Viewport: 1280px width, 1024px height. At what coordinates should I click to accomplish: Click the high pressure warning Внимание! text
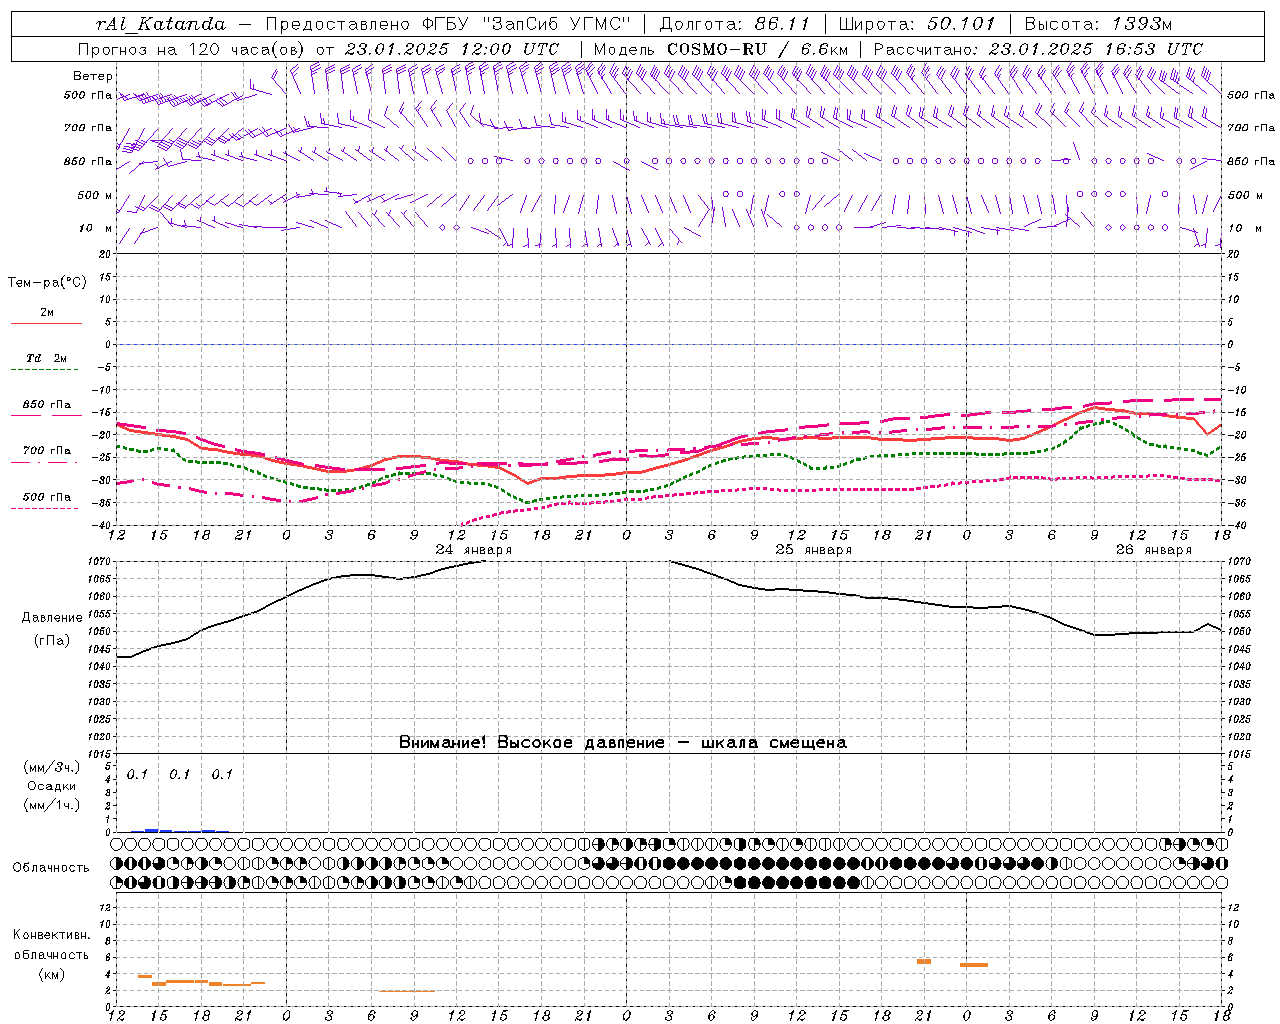point(623,742)
